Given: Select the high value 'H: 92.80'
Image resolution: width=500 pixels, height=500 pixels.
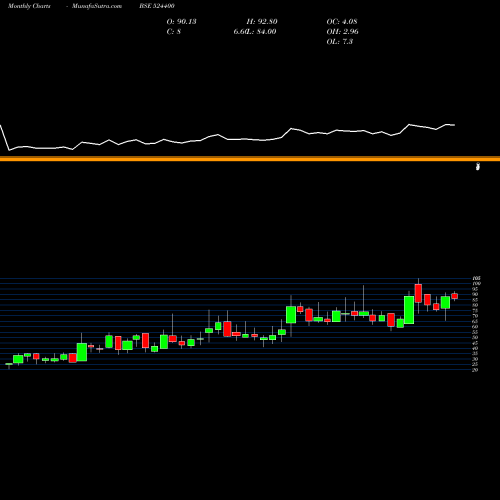Looking at the screenshot, I should [262, 22].
